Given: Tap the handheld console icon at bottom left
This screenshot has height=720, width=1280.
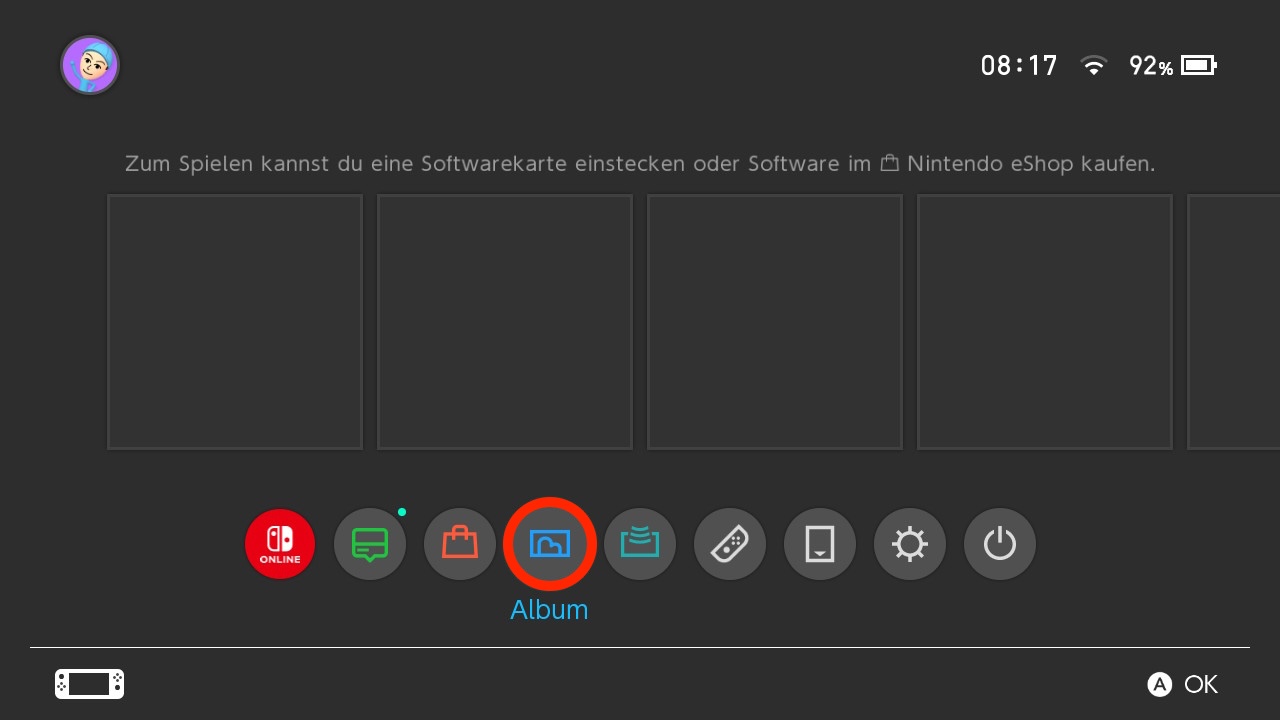Looking at the screenshot, I should [89, 684].
